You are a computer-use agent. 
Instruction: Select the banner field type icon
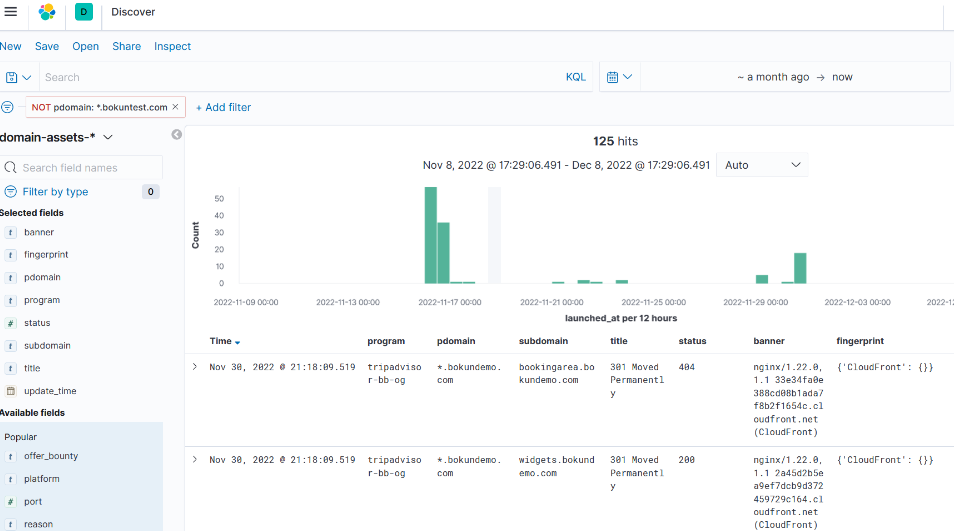click(10, 232)
